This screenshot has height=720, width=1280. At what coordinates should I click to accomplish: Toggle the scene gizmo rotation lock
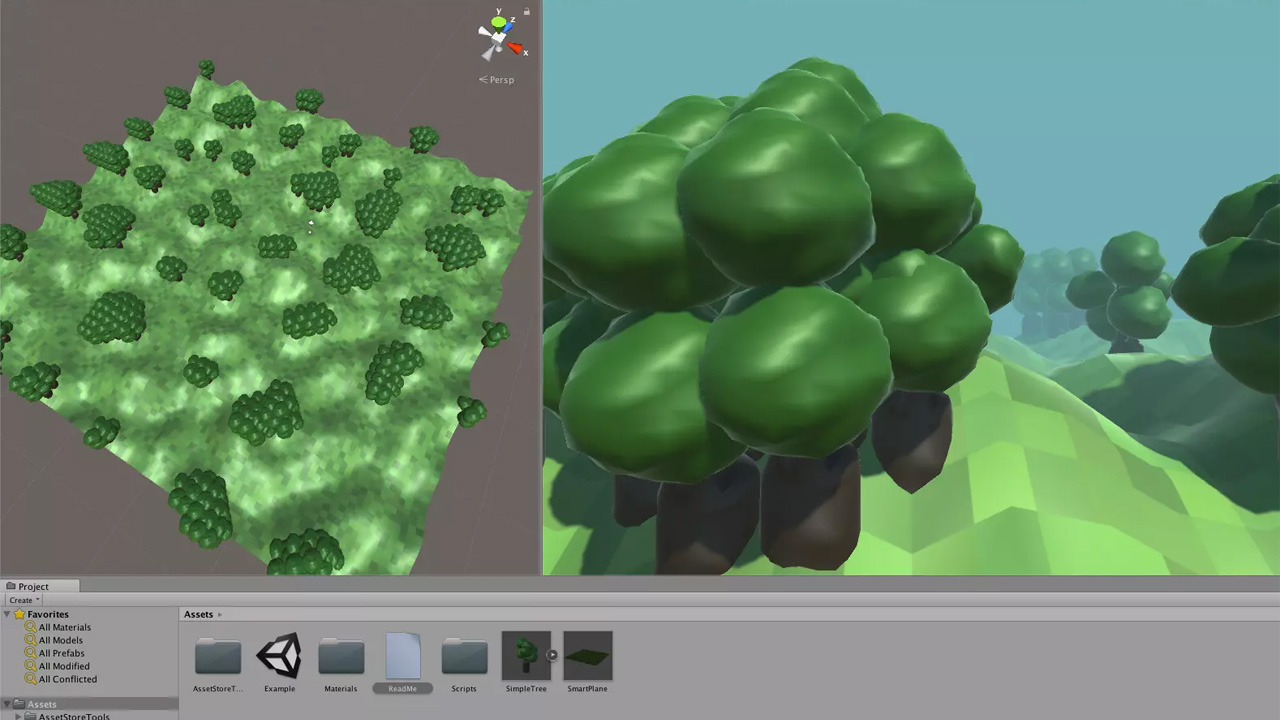click(526, 12)
